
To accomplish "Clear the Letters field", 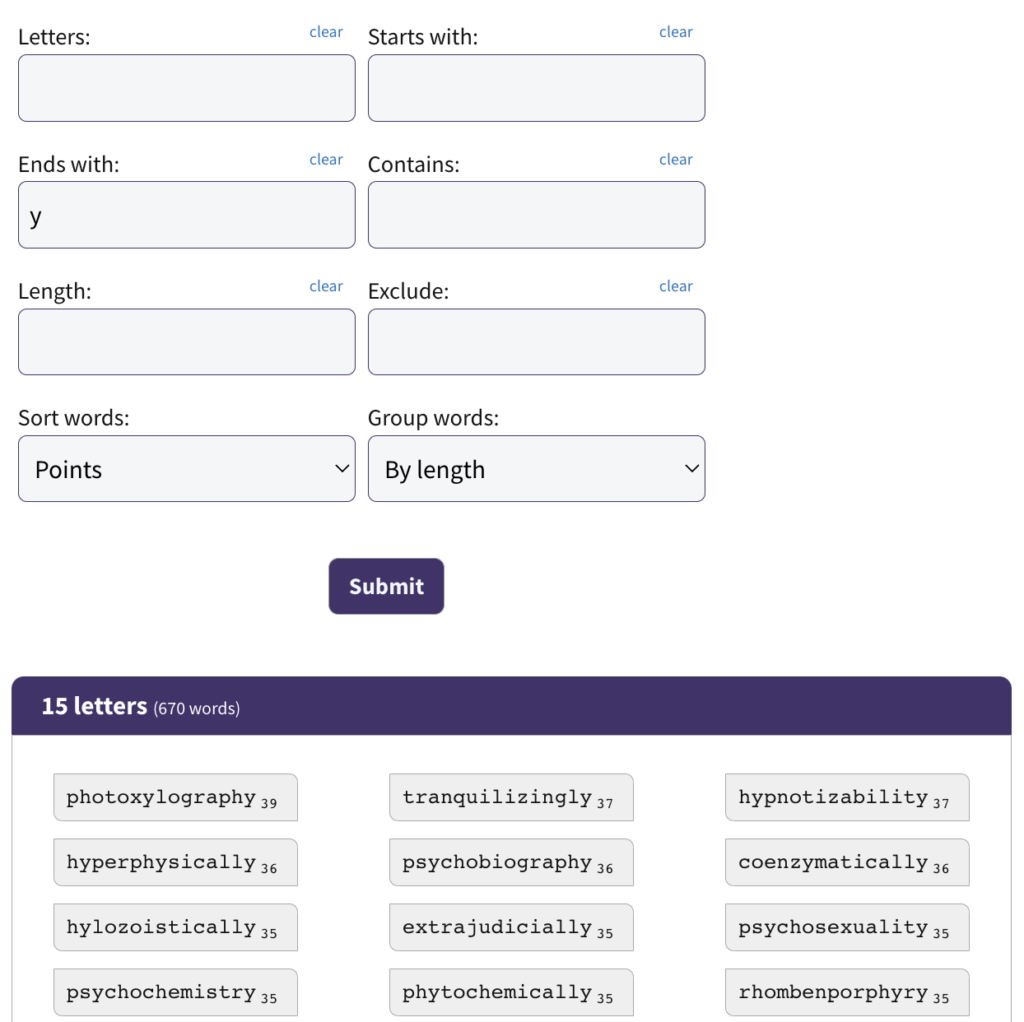I will click(326, 32).
